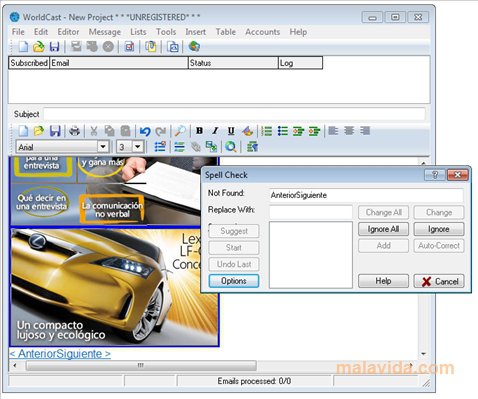Click the Spell Check question mark help button
Viewport: 478px width, 399px height.
(x=435, y=175)
